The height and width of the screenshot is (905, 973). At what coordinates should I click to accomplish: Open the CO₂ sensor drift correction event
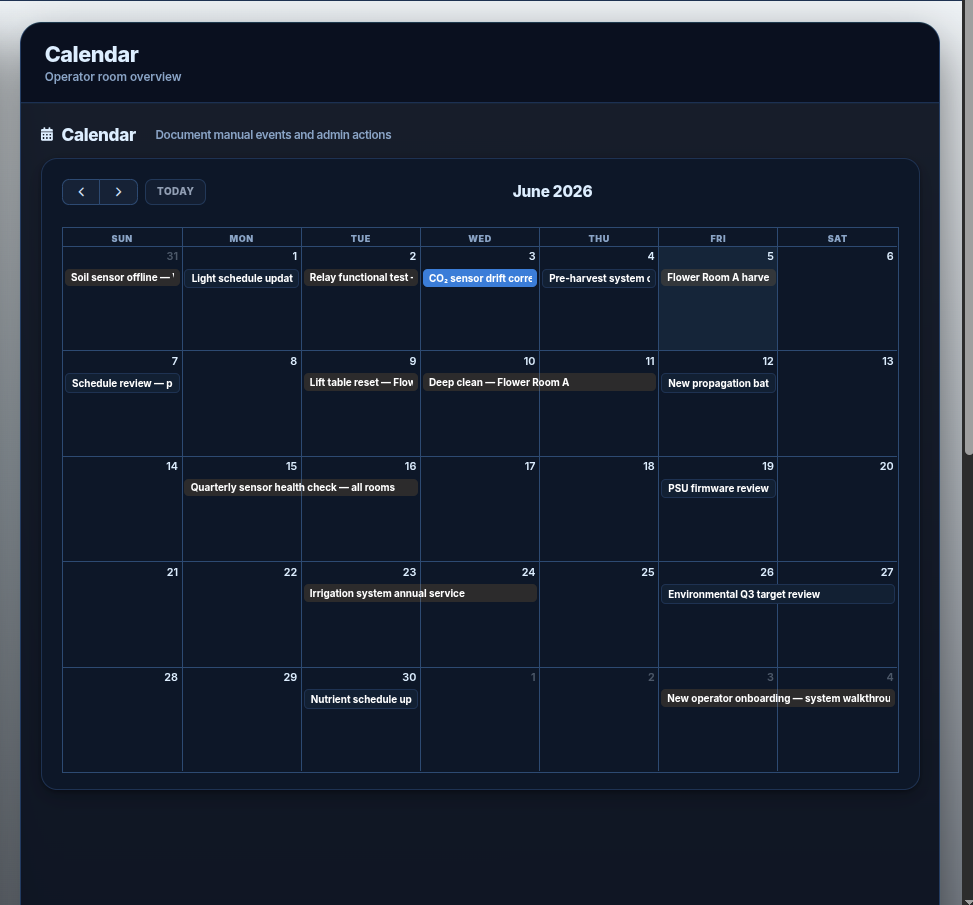coord(480,278)
